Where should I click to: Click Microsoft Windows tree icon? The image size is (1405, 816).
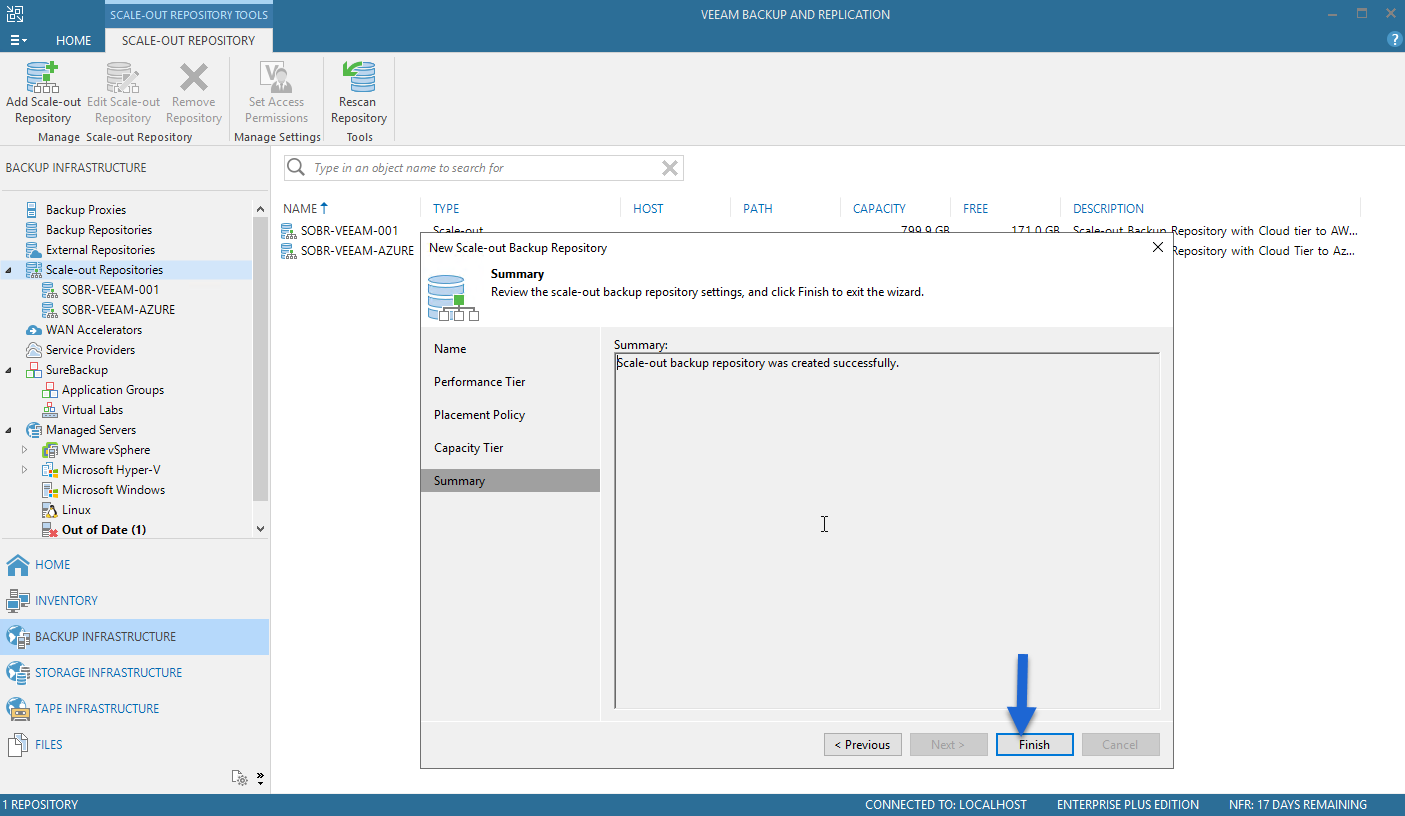(x=50, y=490)
